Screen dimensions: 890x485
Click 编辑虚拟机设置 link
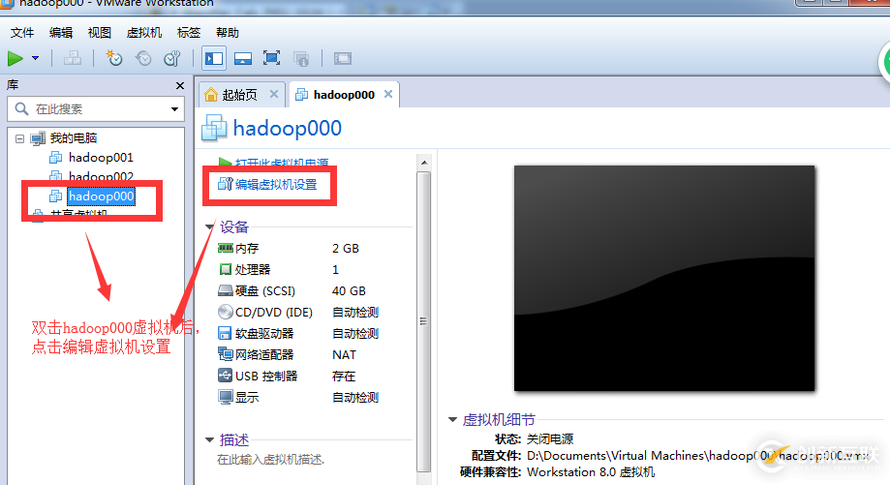[x=276, y=185]
